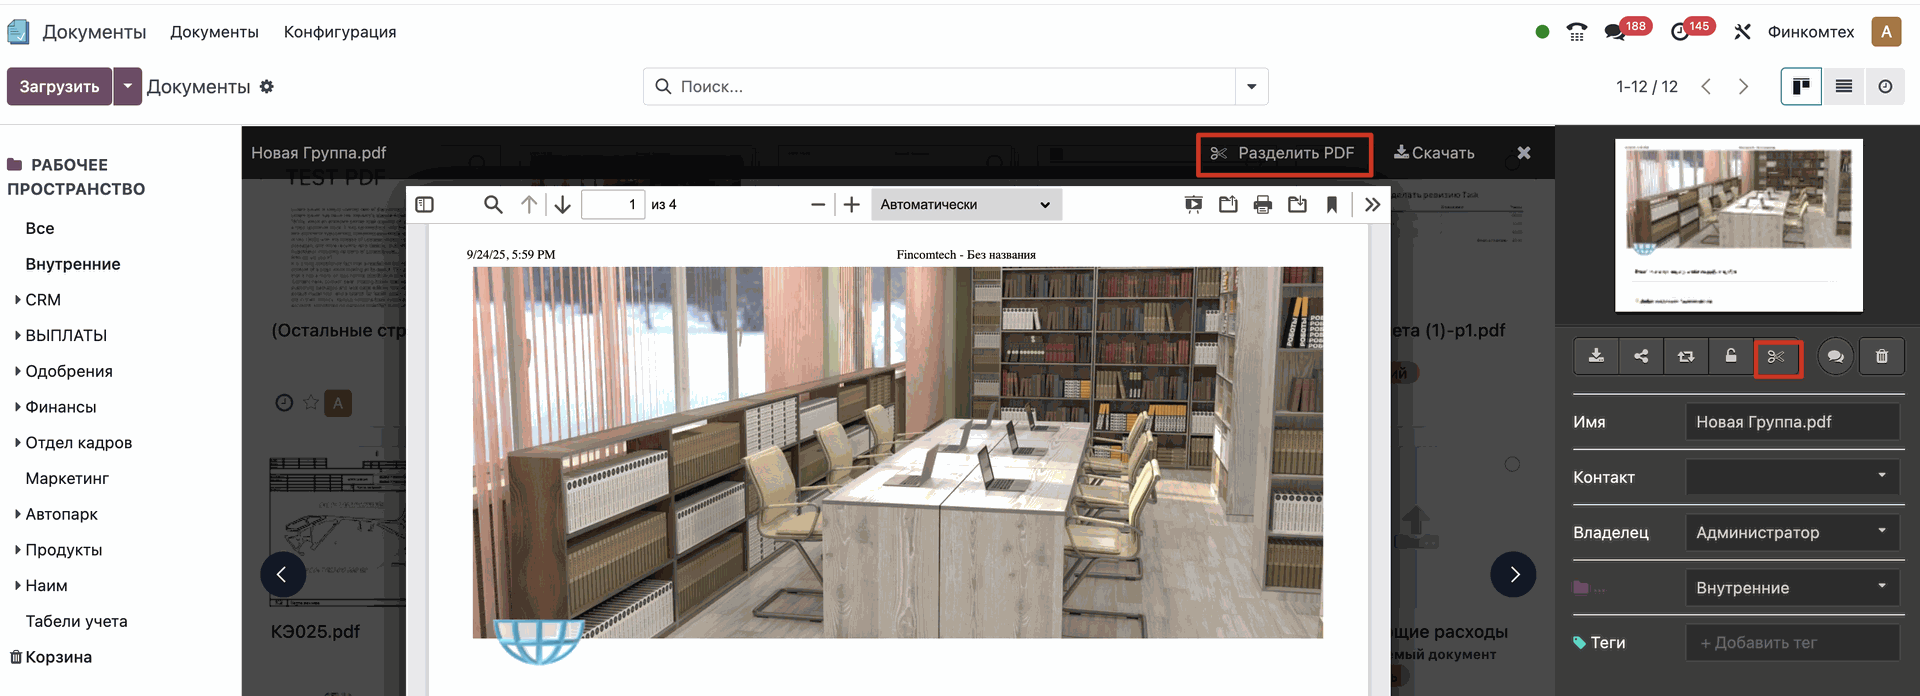The width and height of the screenshot is (1920, 696).
Task: Expand the Финансы workspace folder
Action: point(60,407)
